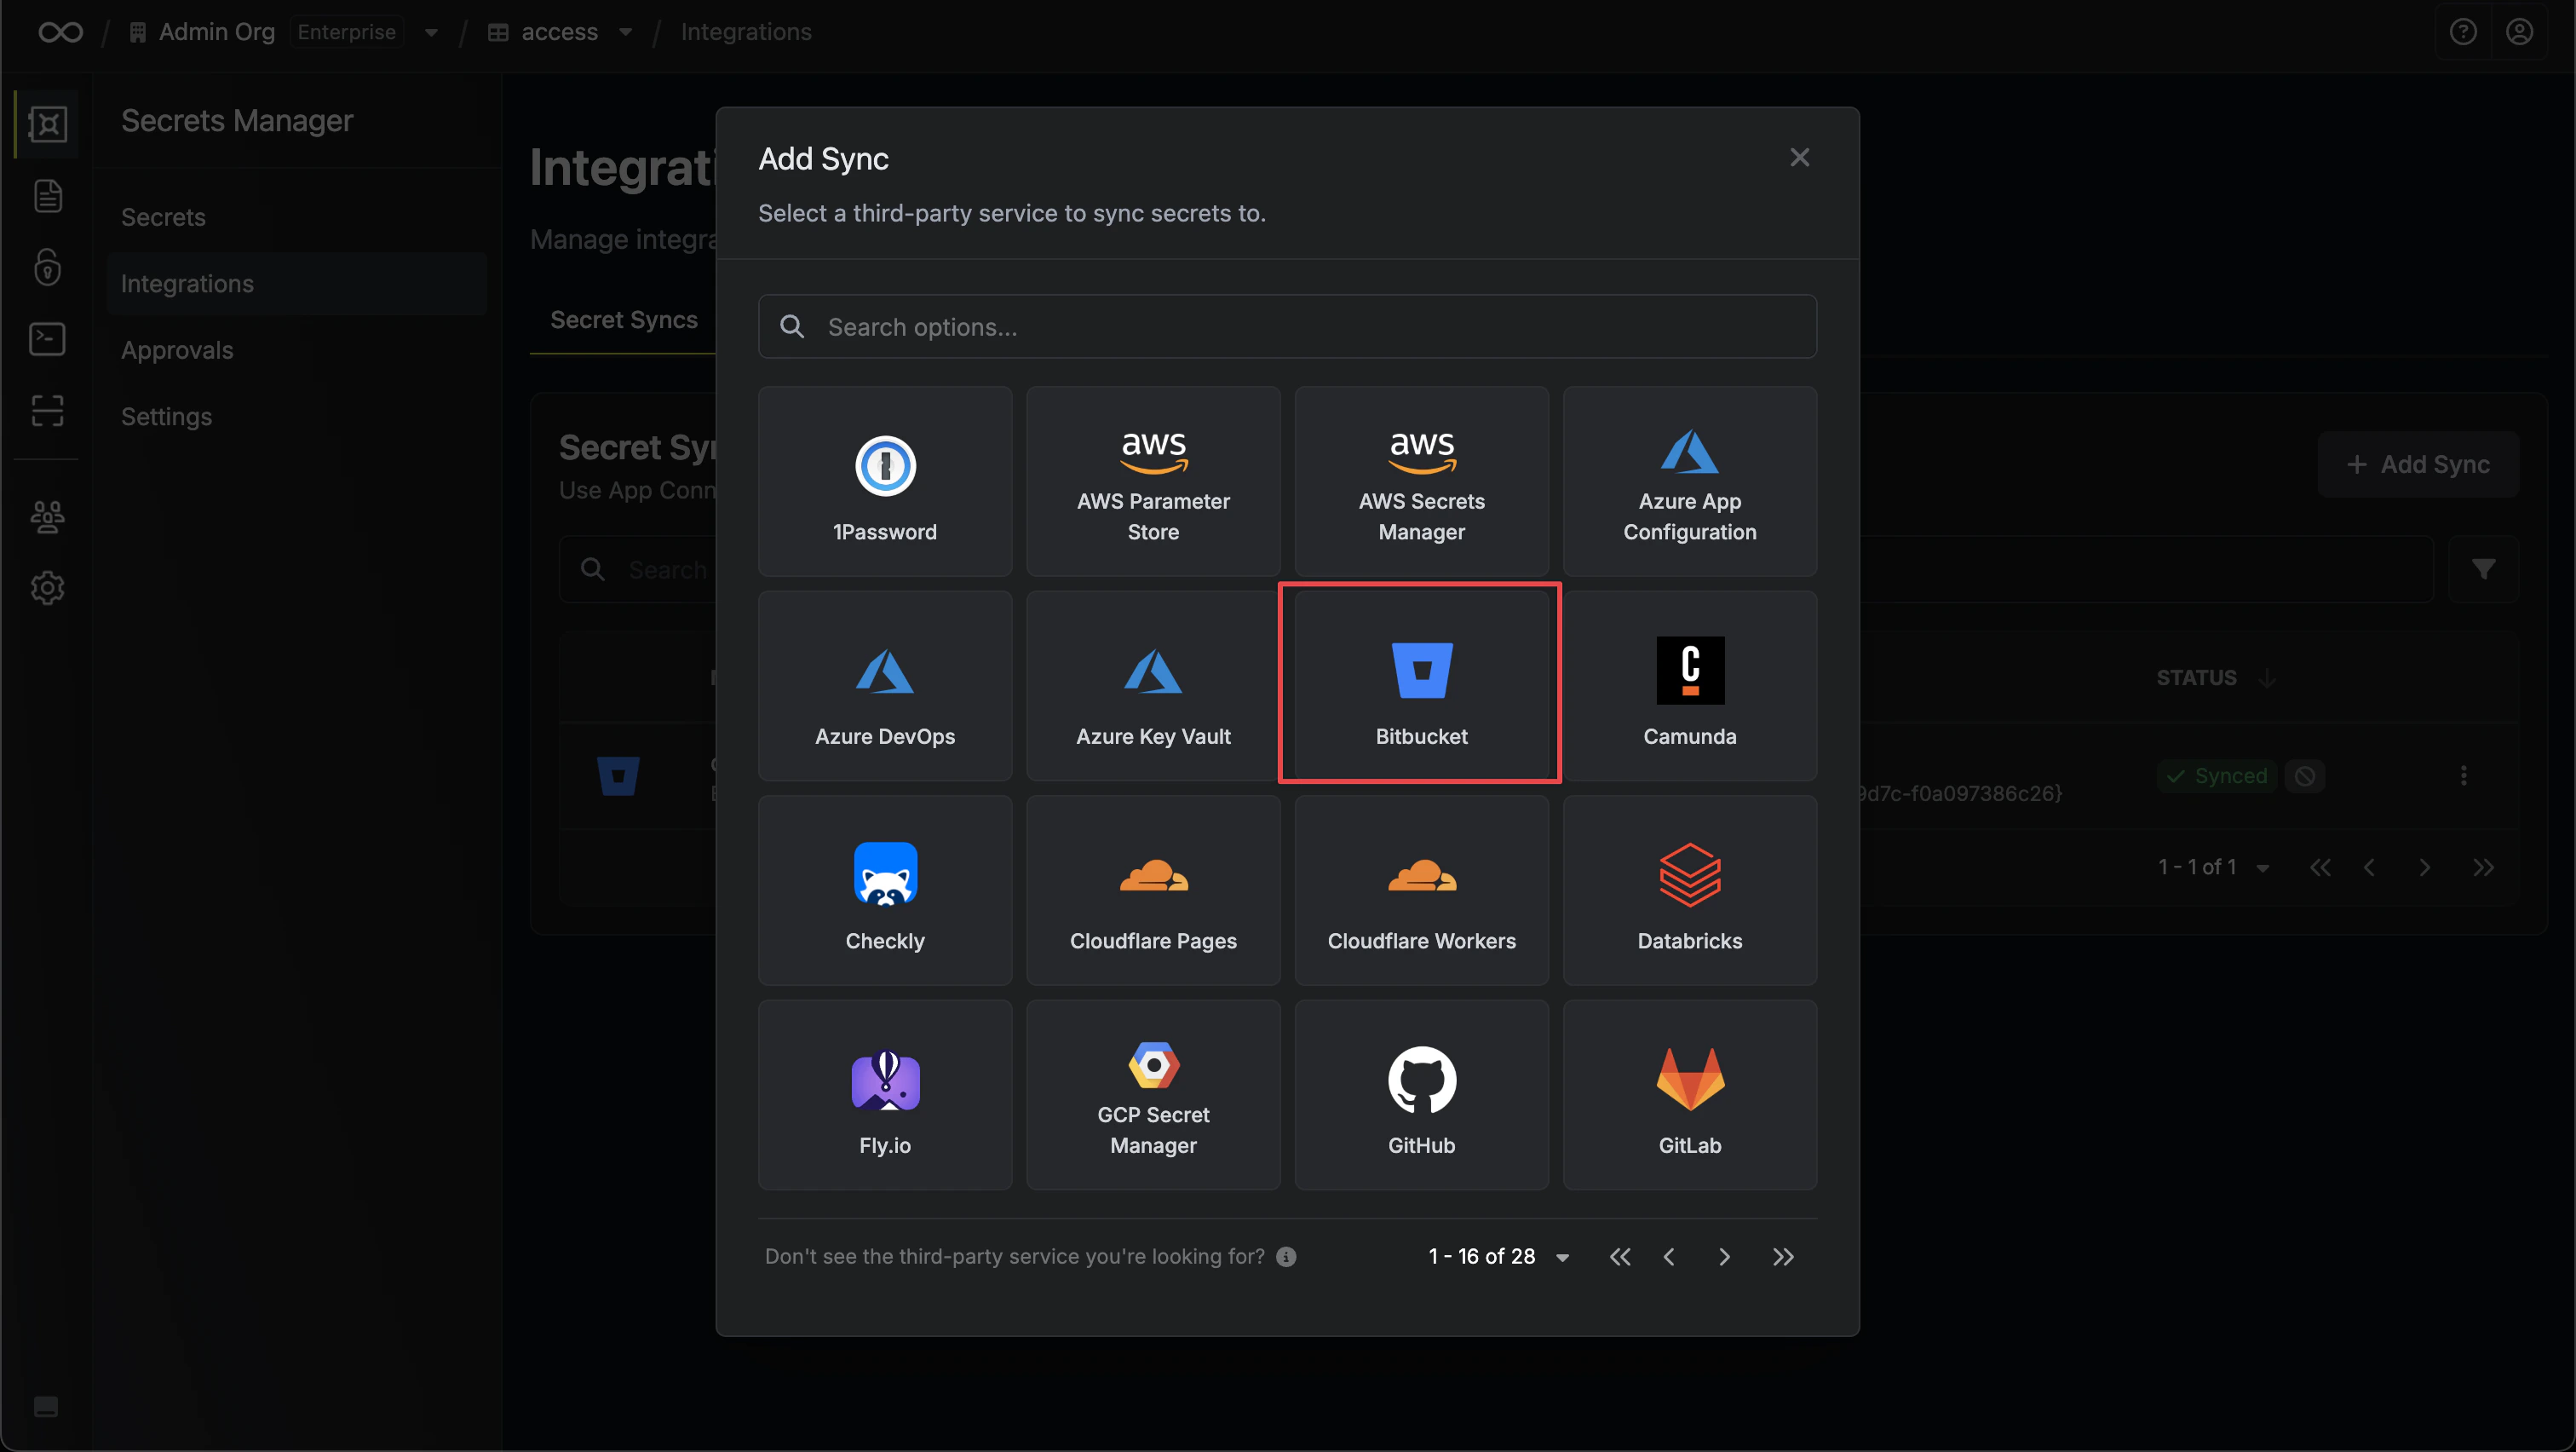Image resolution: width=2576 pixels, height=1452 pixels.
Task: Expand the Admin Org organization dropdown
Action: [431, 32]
